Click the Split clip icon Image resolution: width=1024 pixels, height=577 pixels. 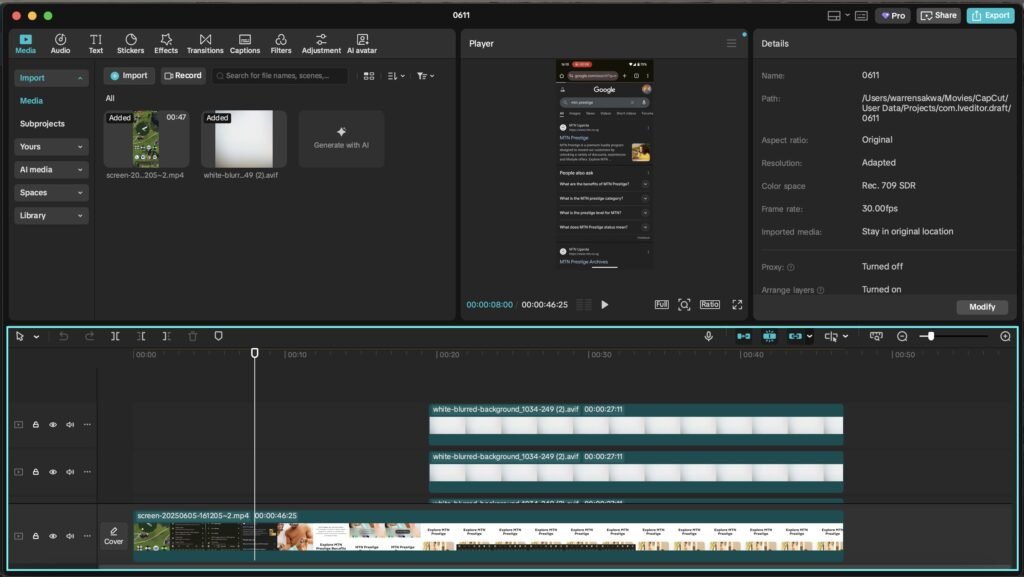[x=115, y=336]
